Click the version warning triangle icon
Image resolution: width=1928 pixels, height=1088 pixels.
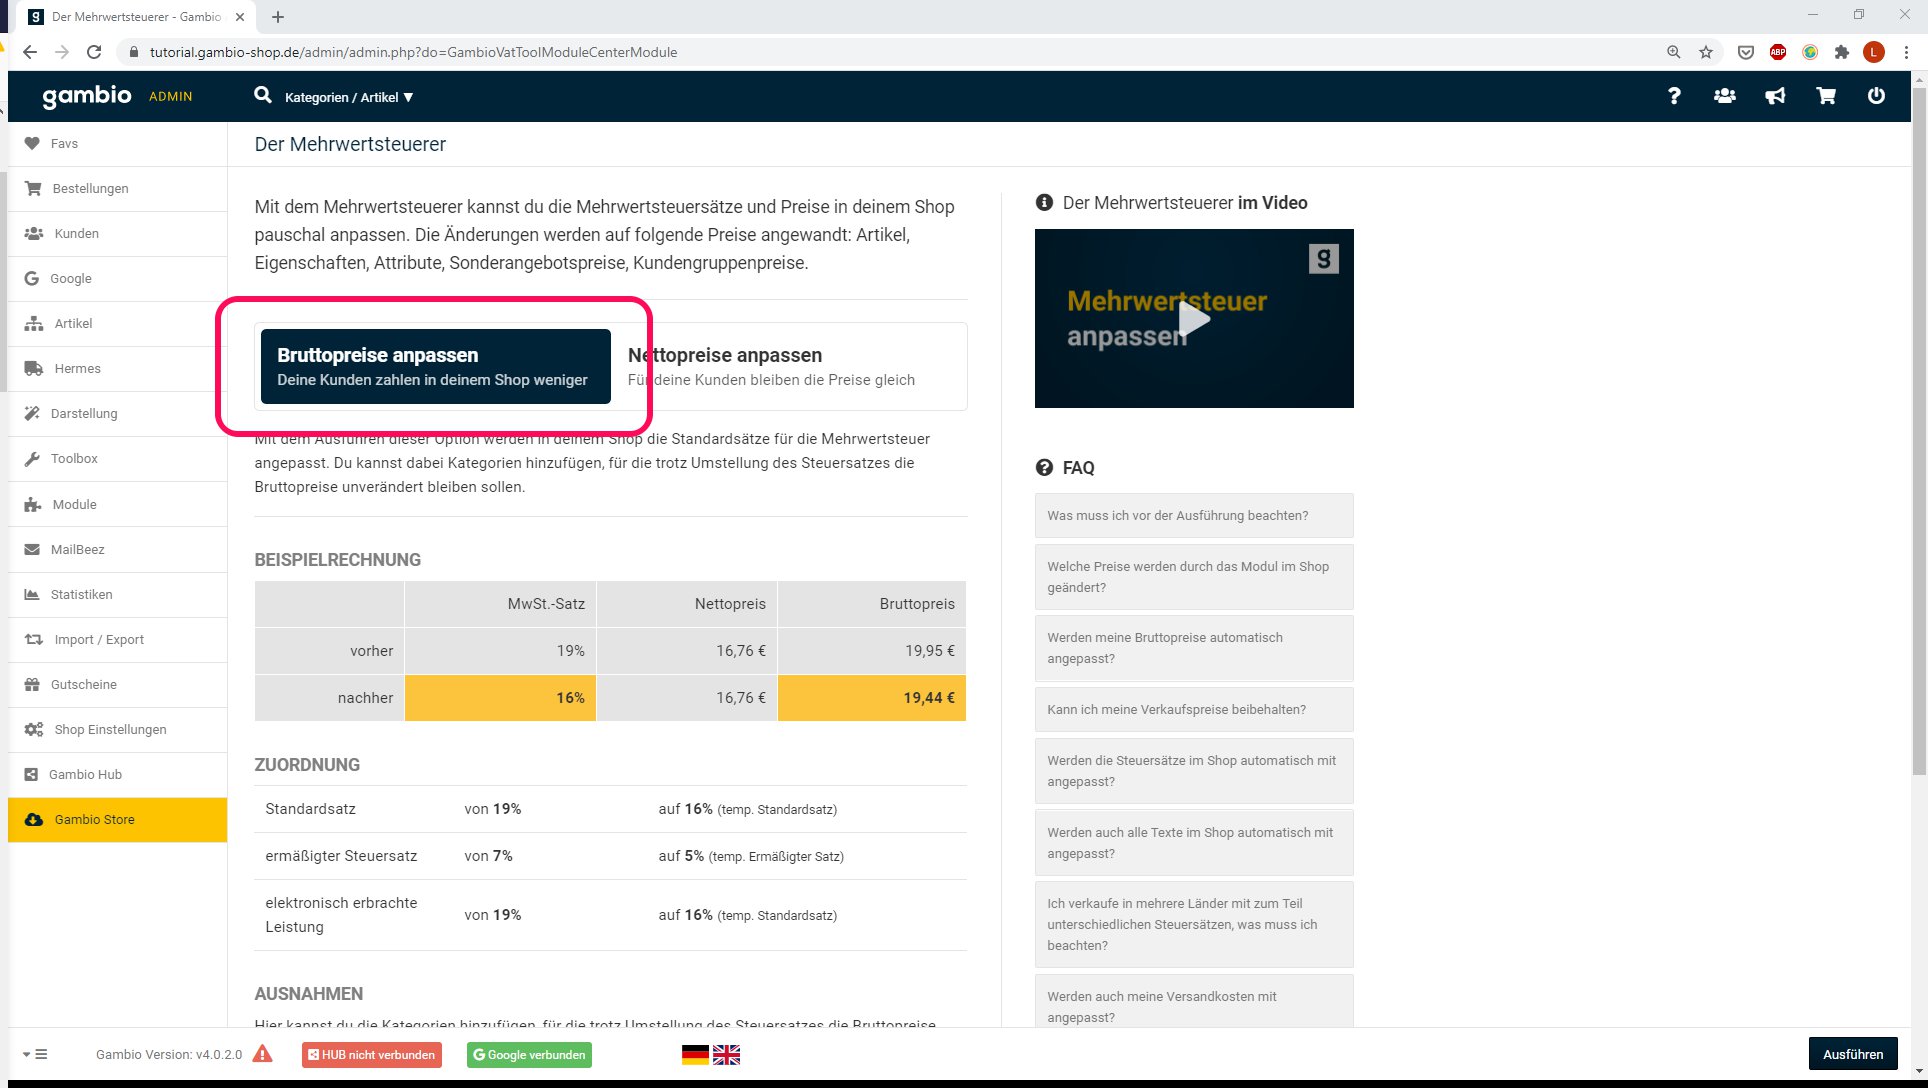point(262,1054)
